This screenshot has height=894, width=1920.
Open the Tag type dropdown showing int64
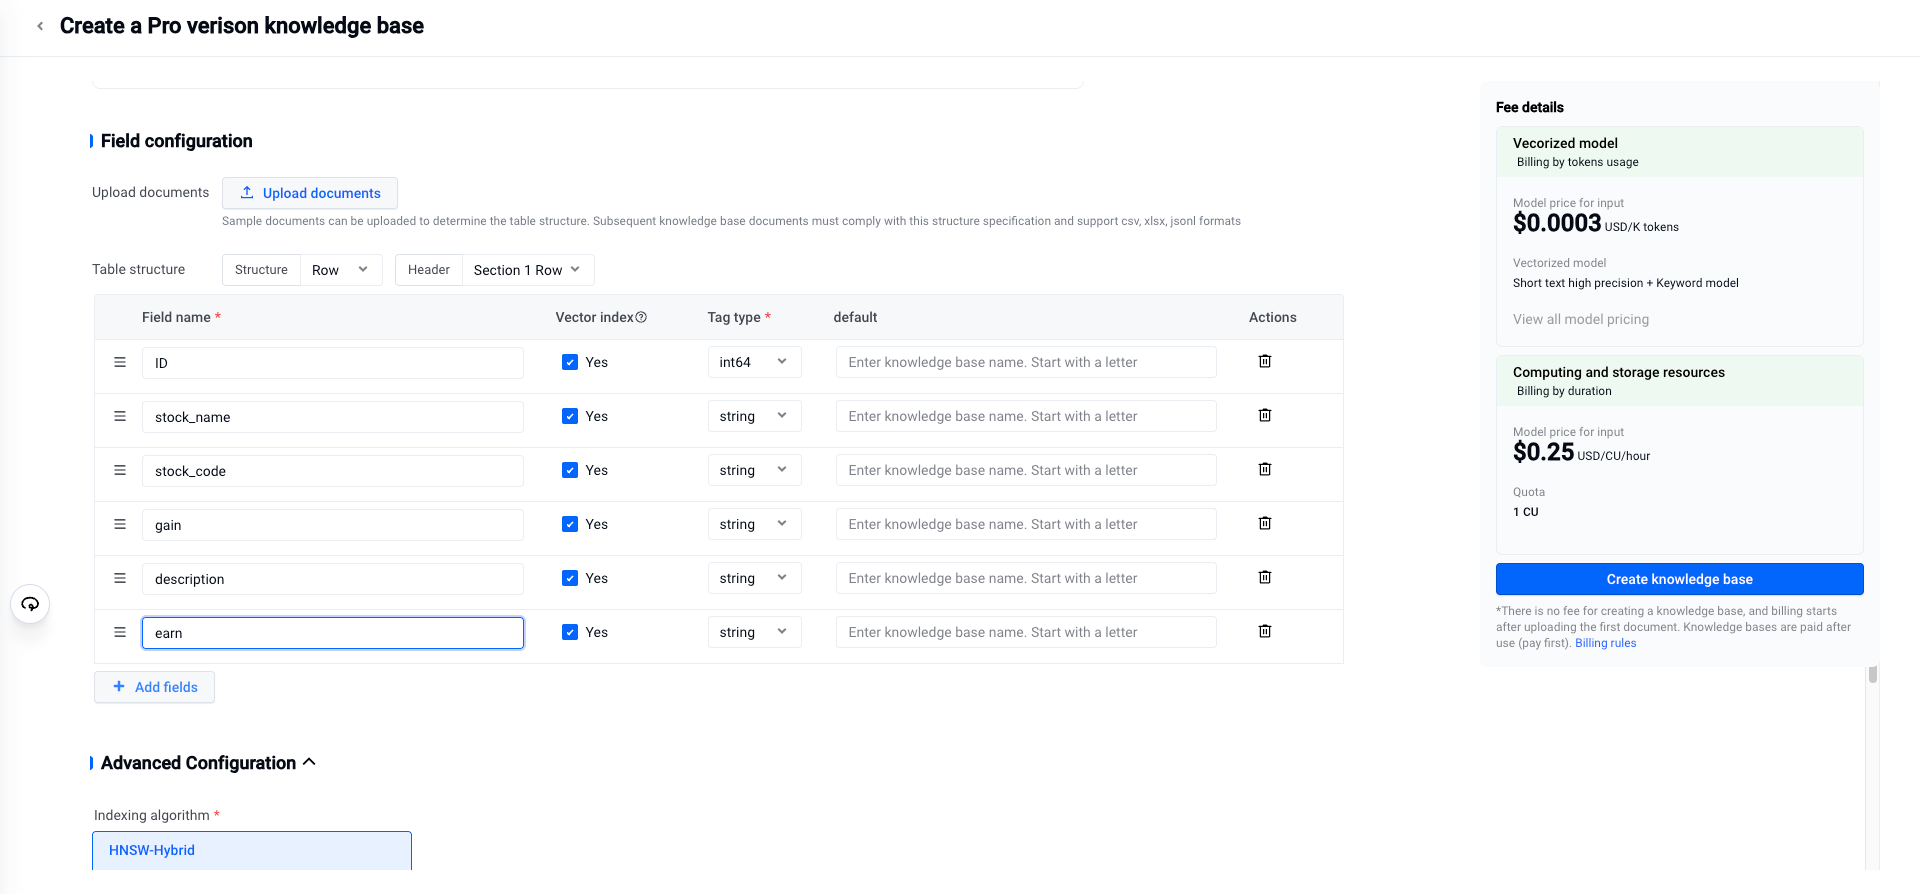pos(753,362)
